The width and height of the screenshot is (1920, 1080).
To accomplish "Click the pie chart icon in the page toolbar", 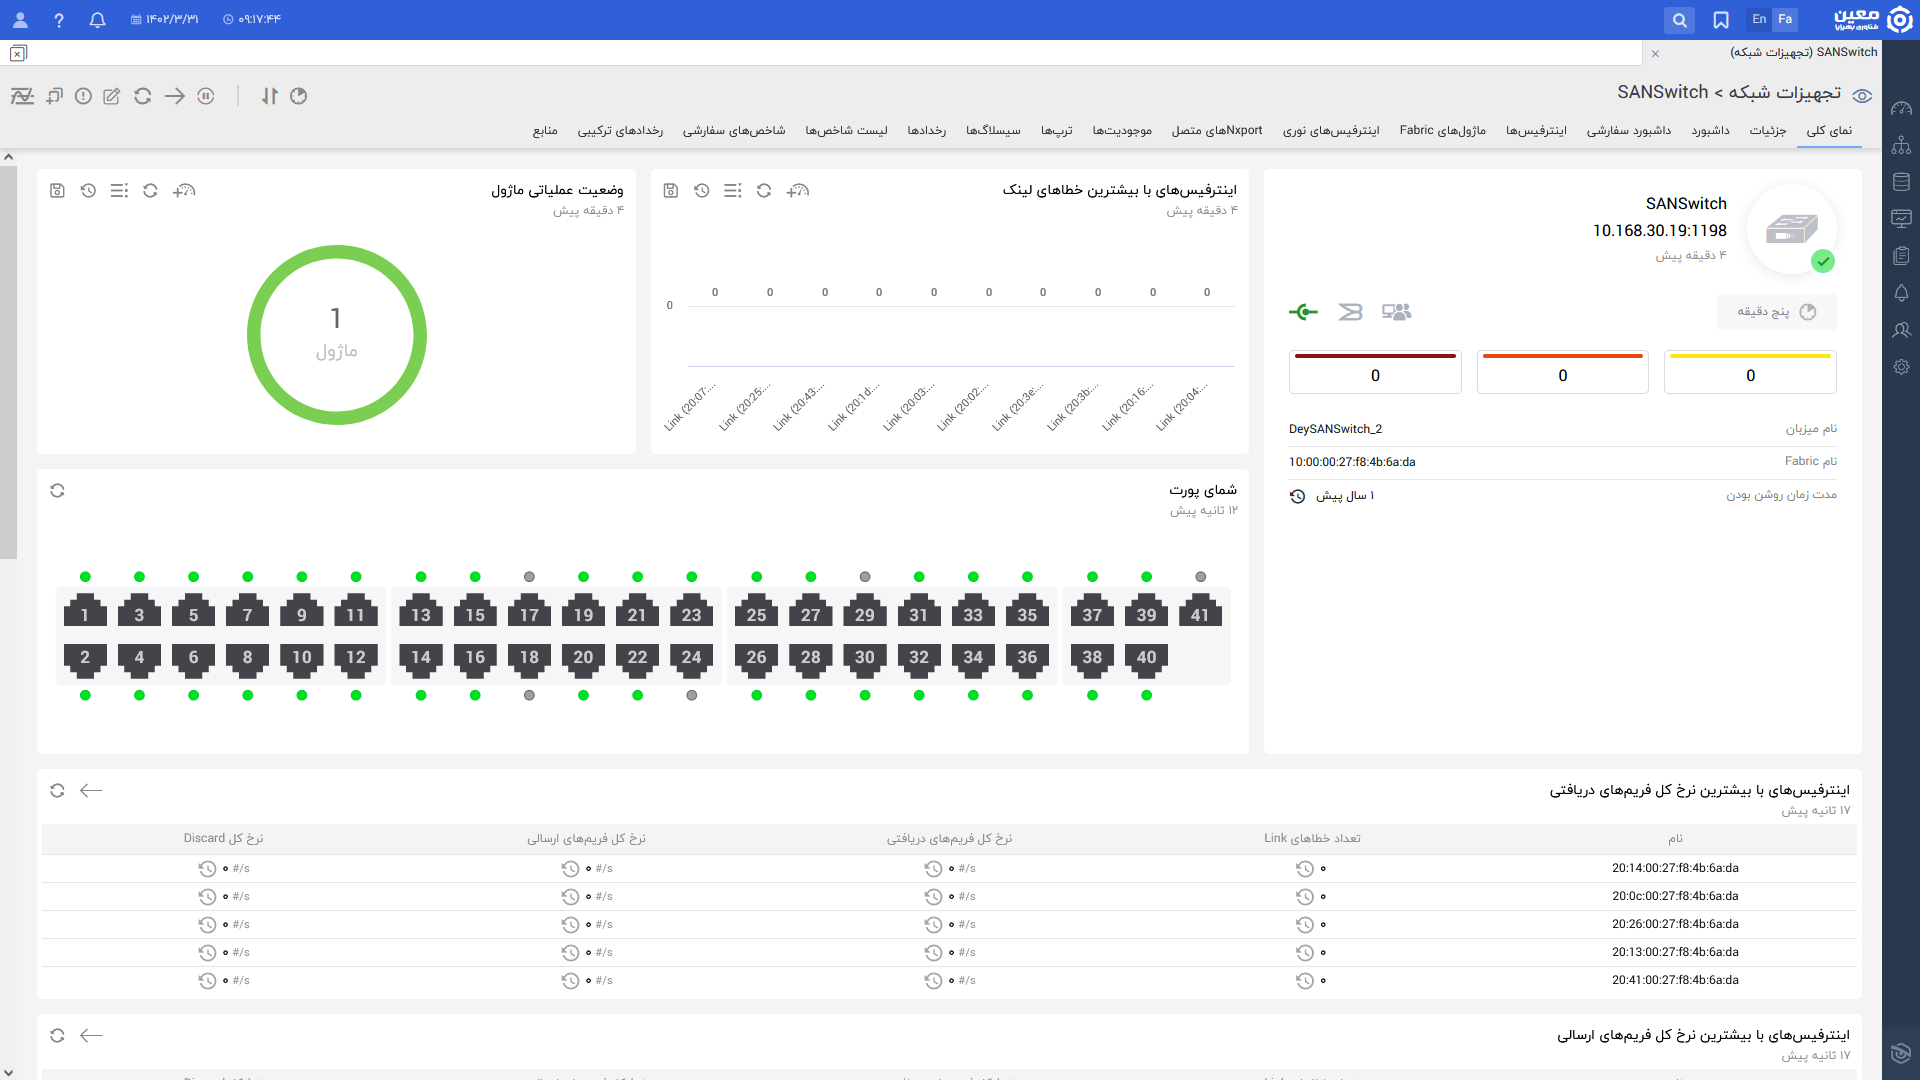I will 299,96.
